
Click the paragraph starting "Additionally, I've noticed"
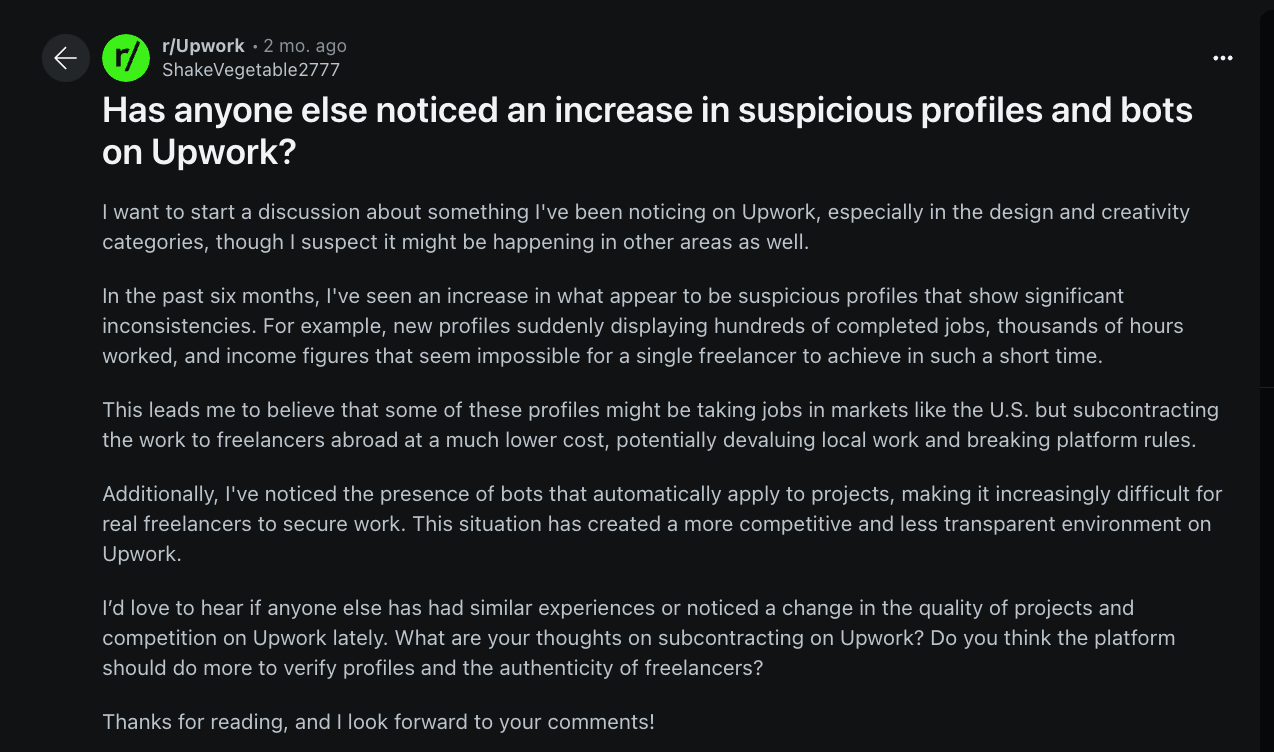662,524
